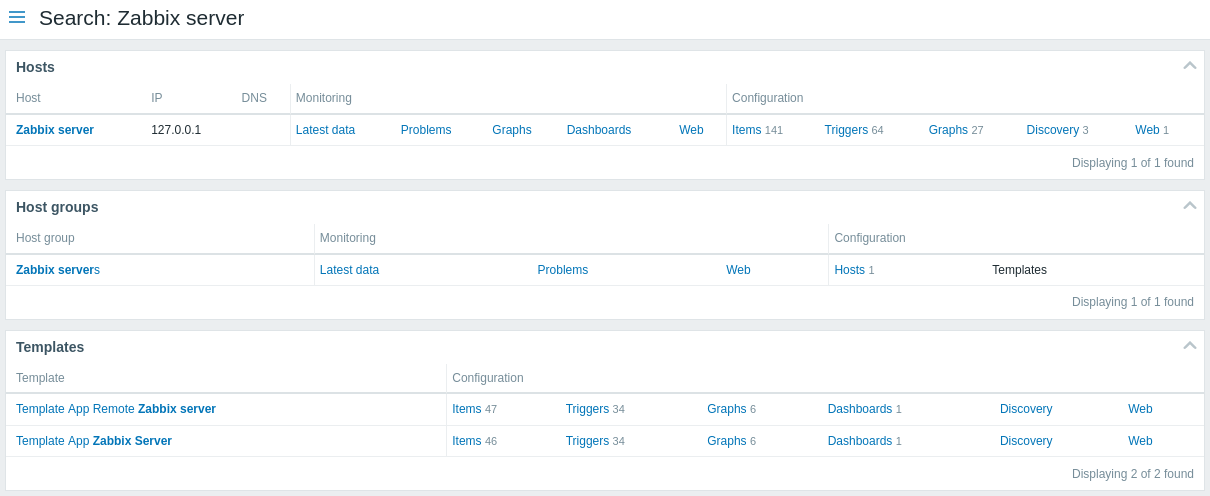This screenshot has height=496, width=1210.
Task: Open Triggers 64 configuration link
Action: [x=846, y=130]
